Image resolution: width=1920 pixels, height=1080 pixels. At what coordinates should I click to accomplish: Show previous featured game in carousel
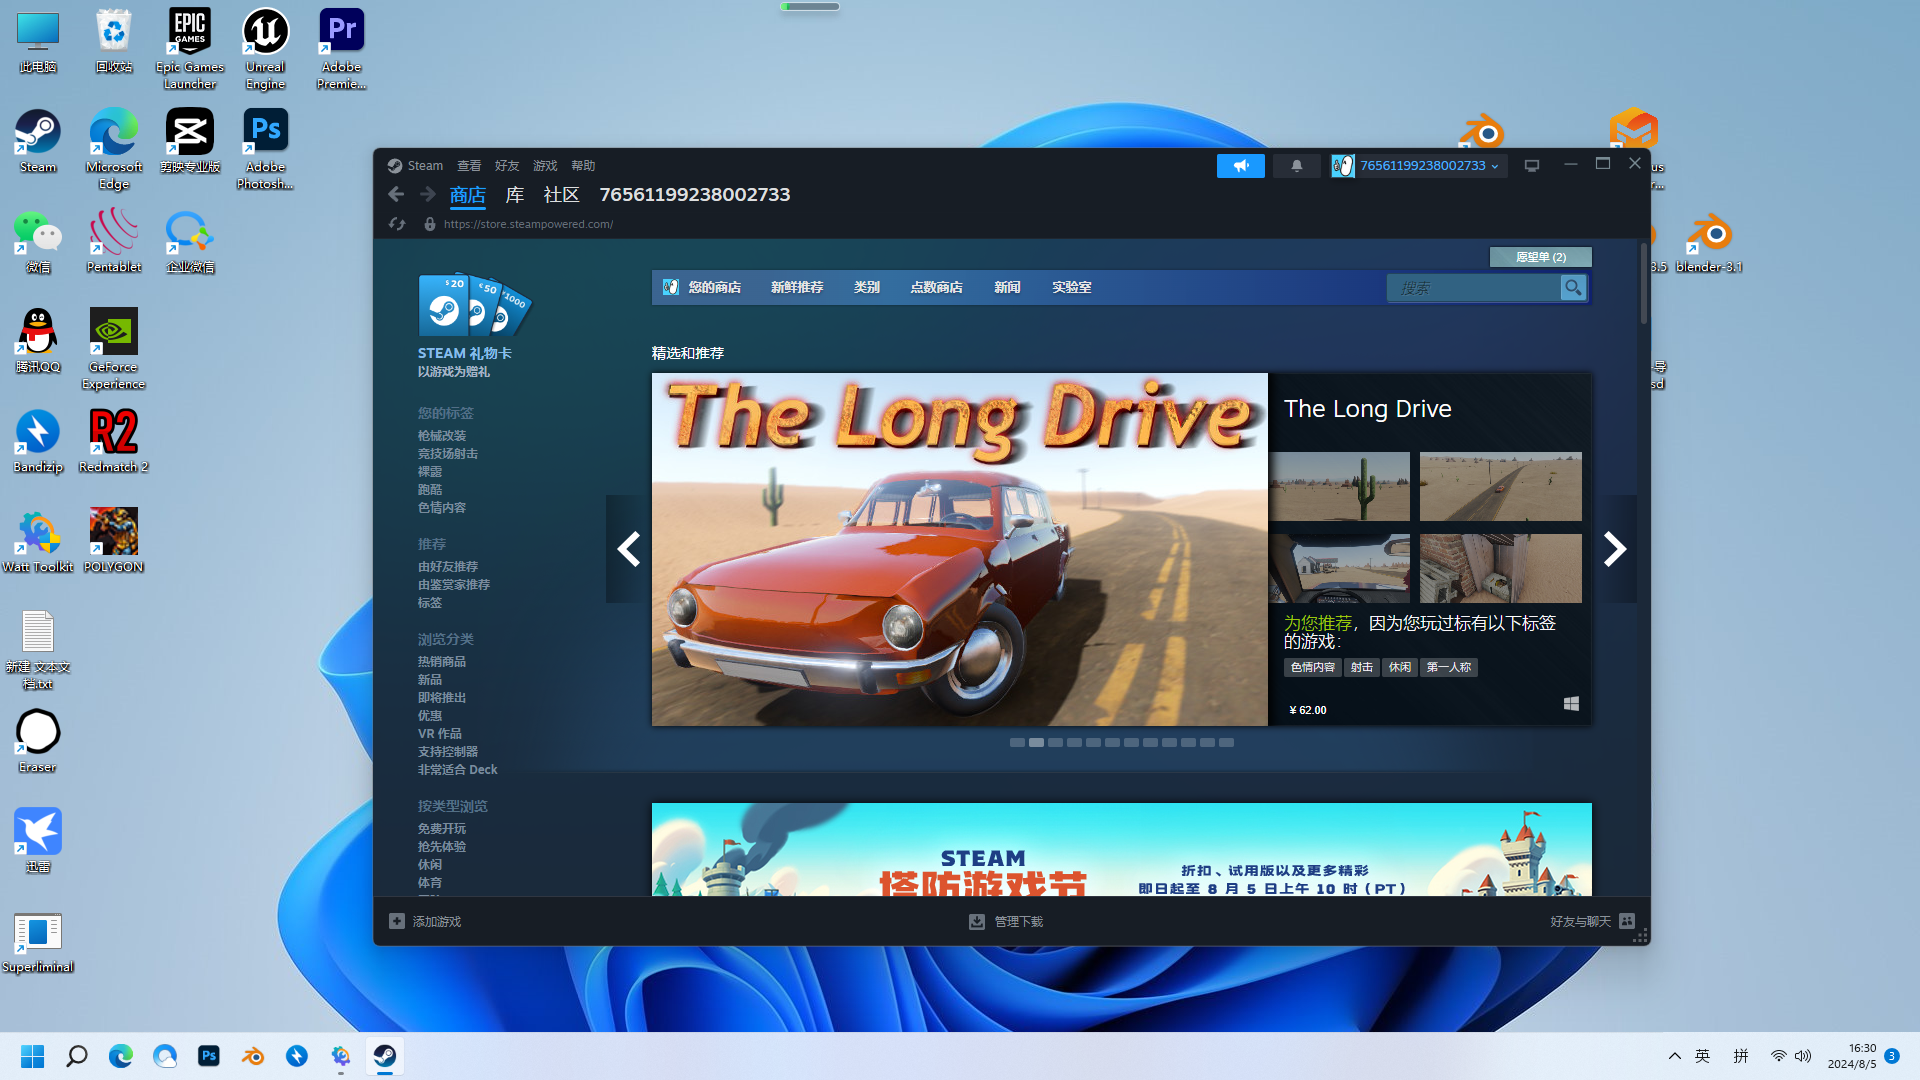tap(628, 549)
